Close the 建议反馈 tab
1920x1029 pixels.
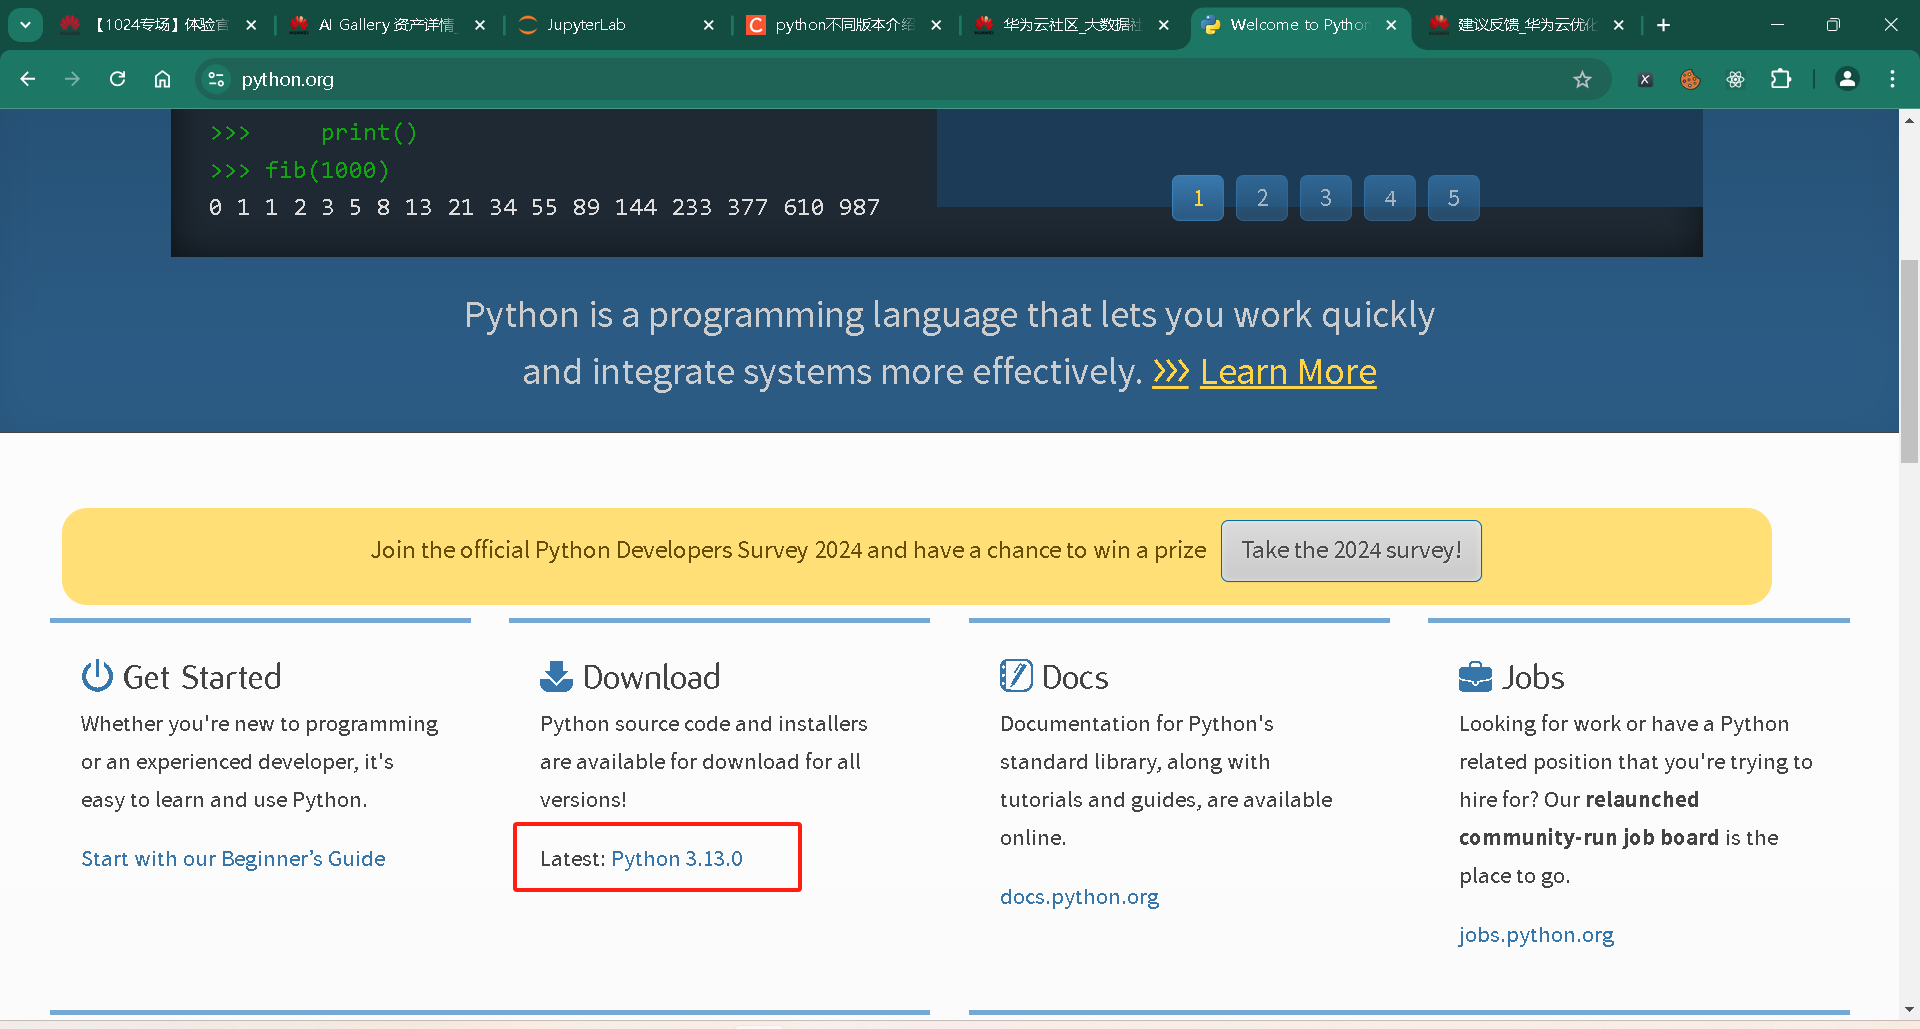click(1619, 25)
